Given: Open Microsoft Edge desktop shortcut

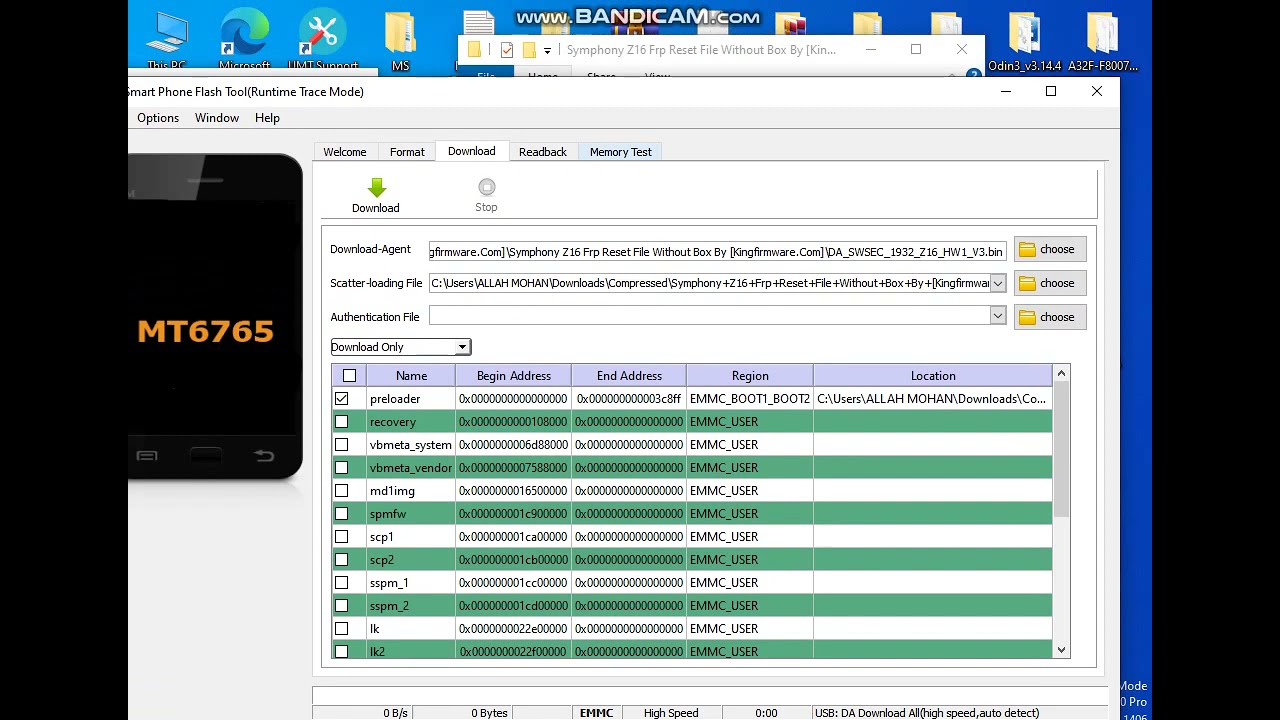Looking at the screenshot, I should [x=244, y=40].
